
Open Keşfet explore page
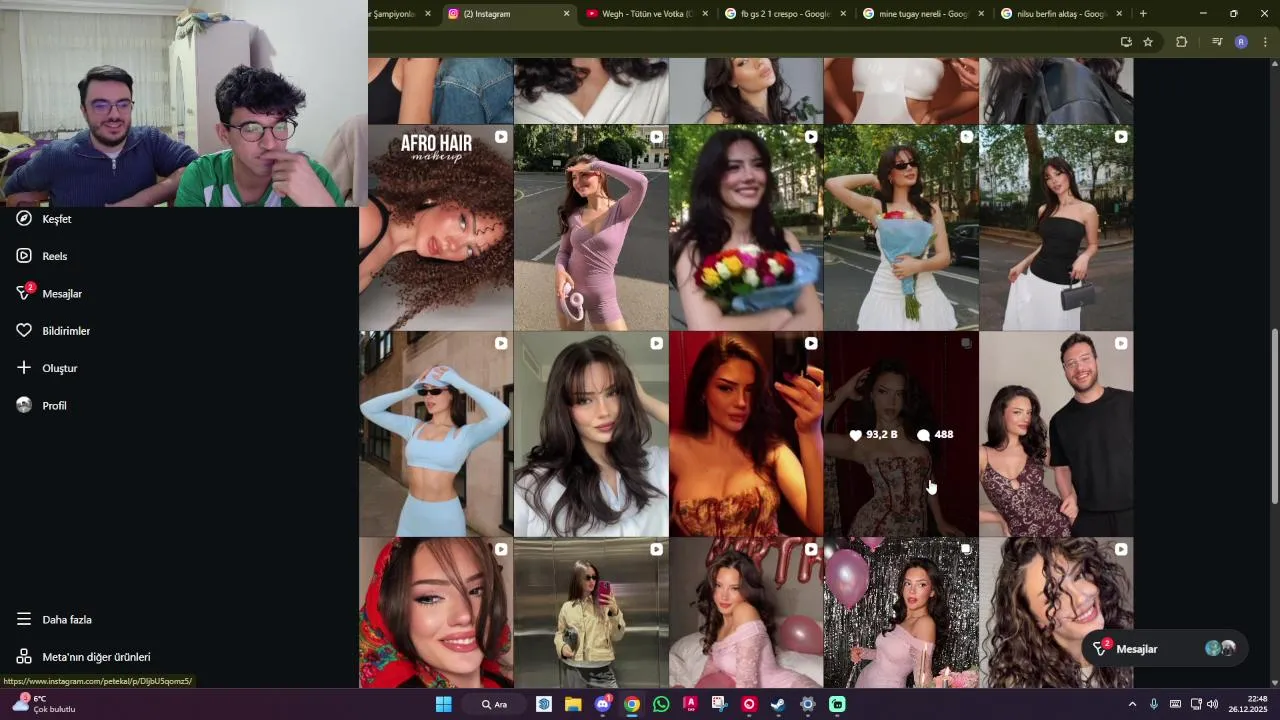(44, 219)
